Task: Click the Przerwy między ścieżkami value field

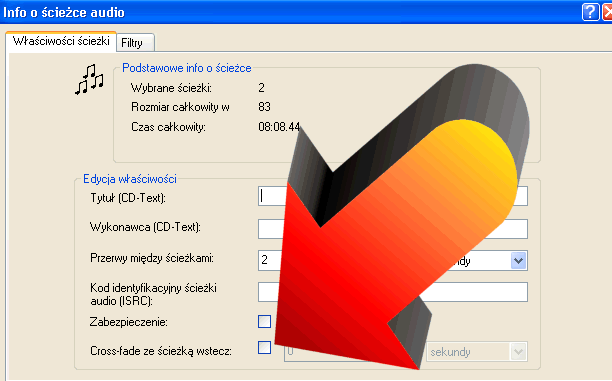Action: point(273,260)
